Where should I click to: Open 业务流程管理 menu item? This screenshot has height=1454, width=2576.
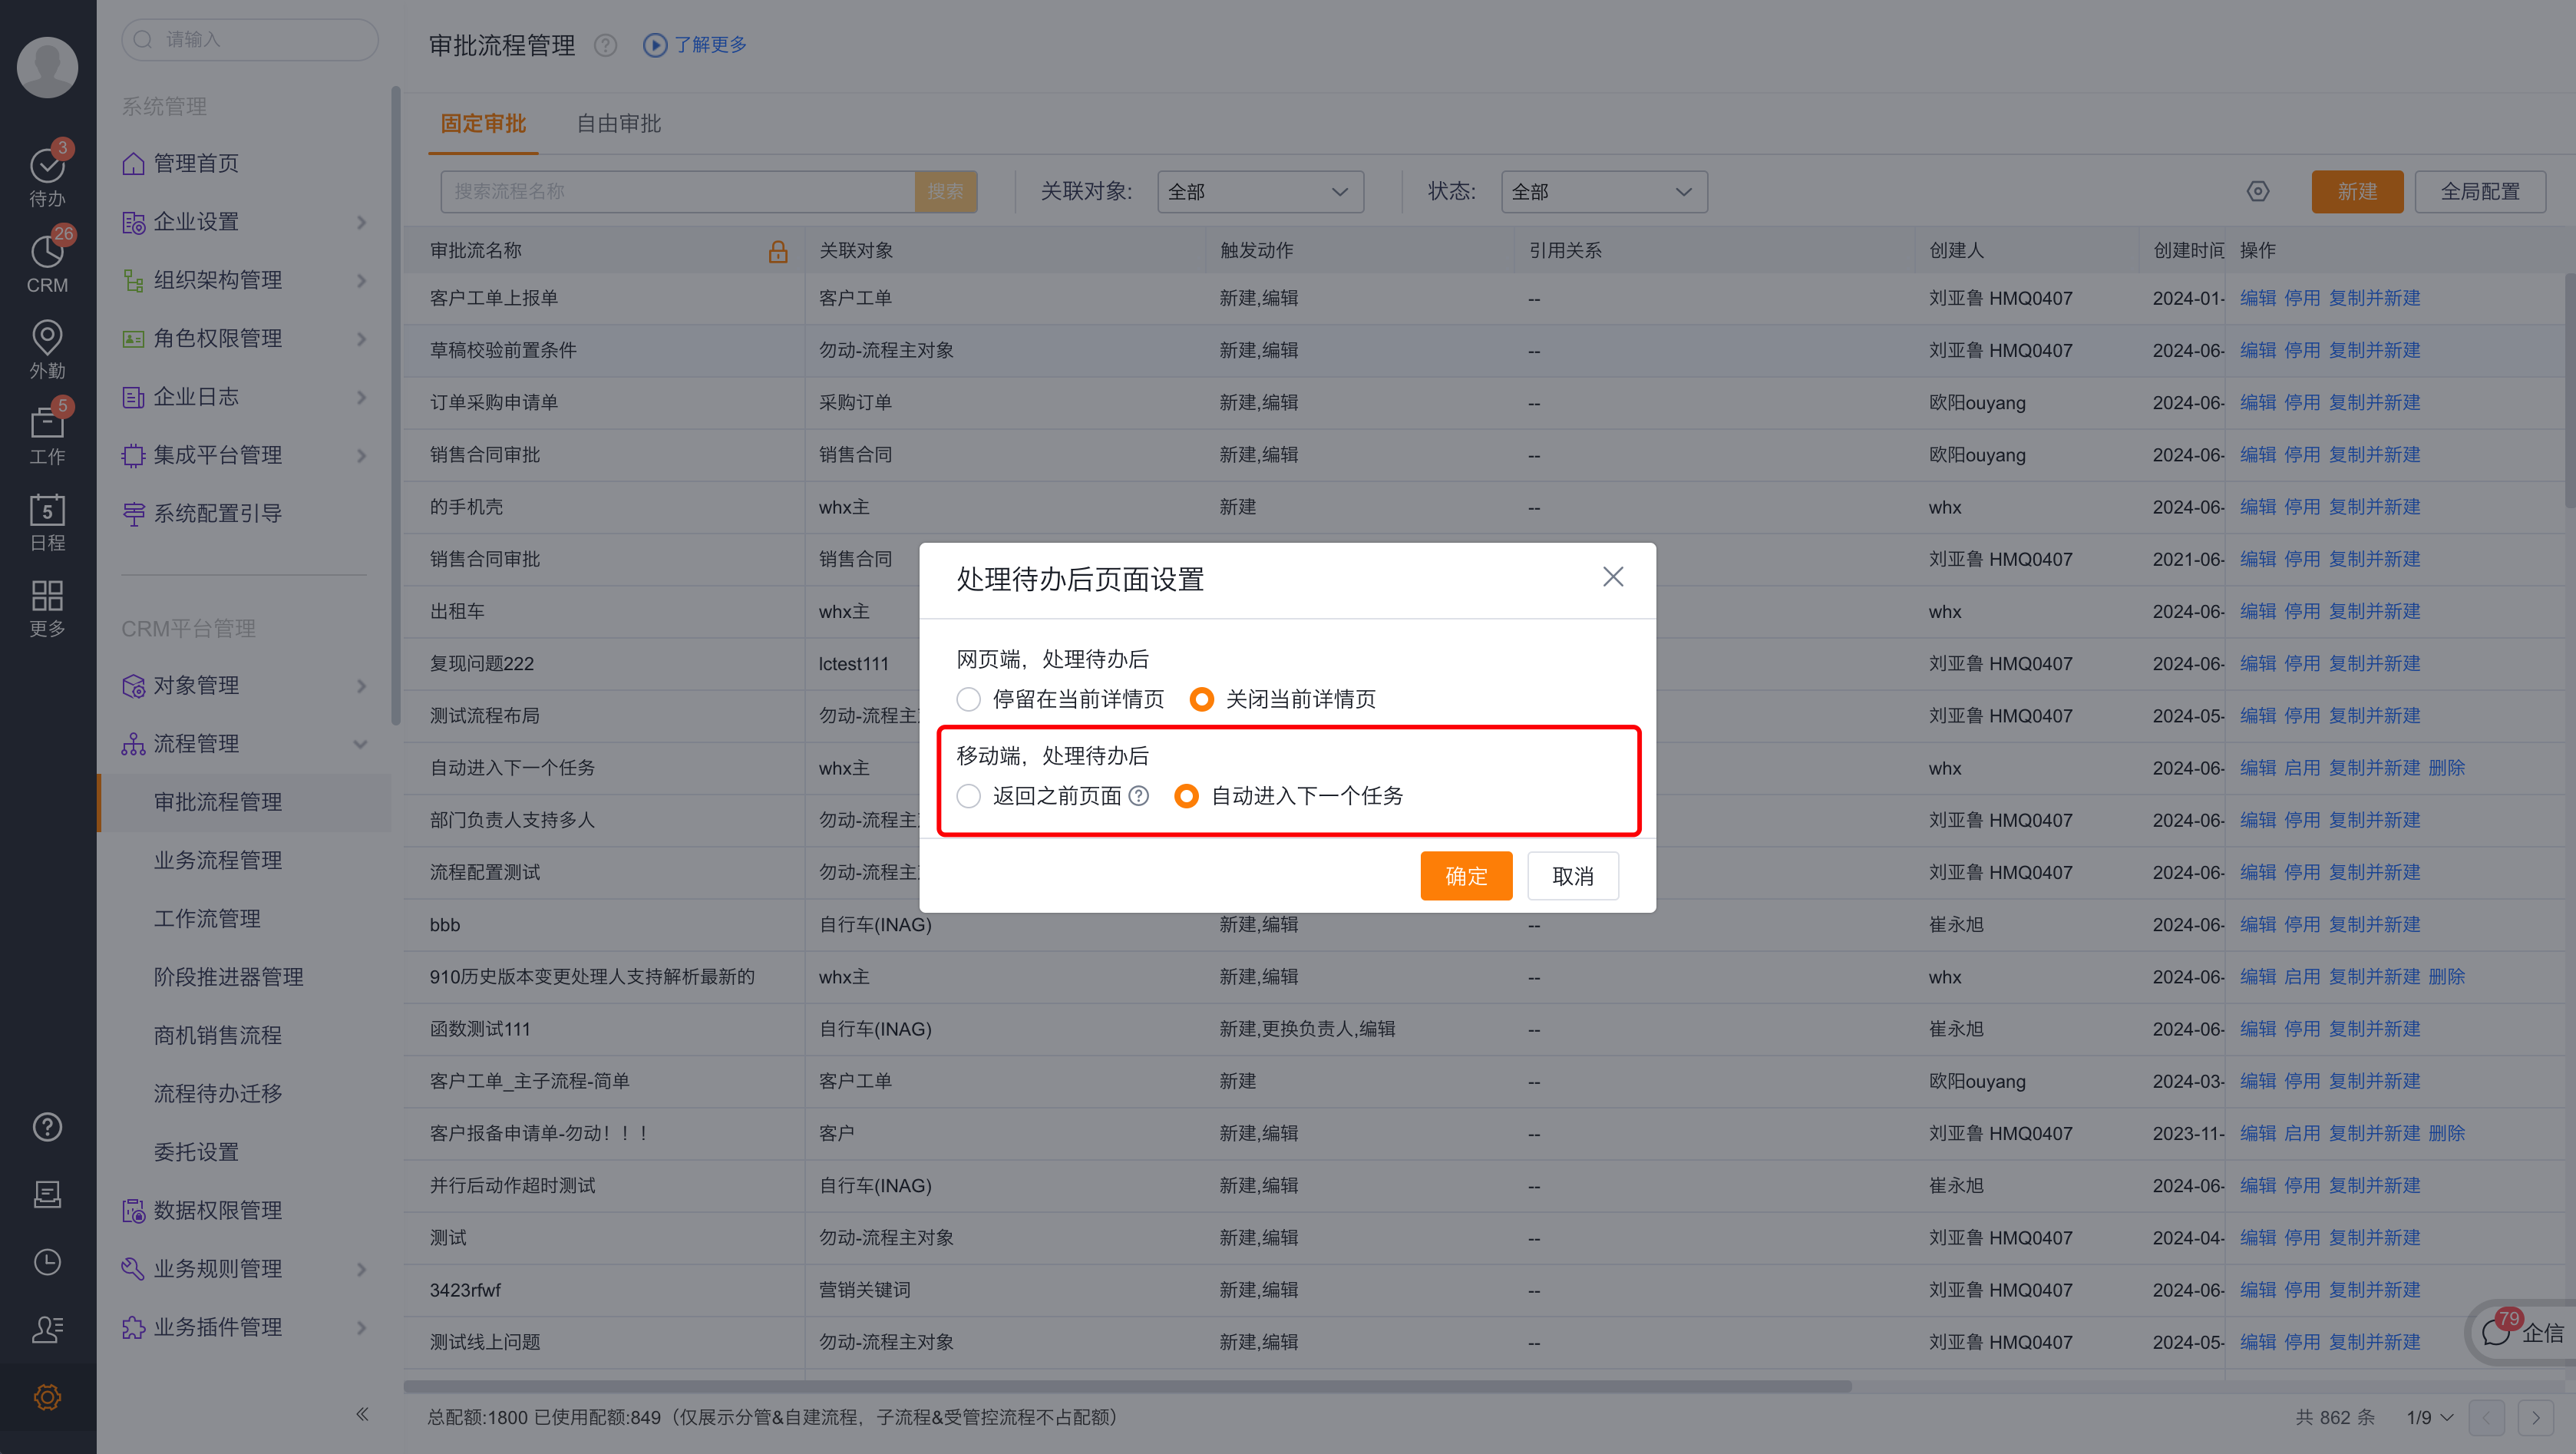pyautogui.click(x=217, y=860)
